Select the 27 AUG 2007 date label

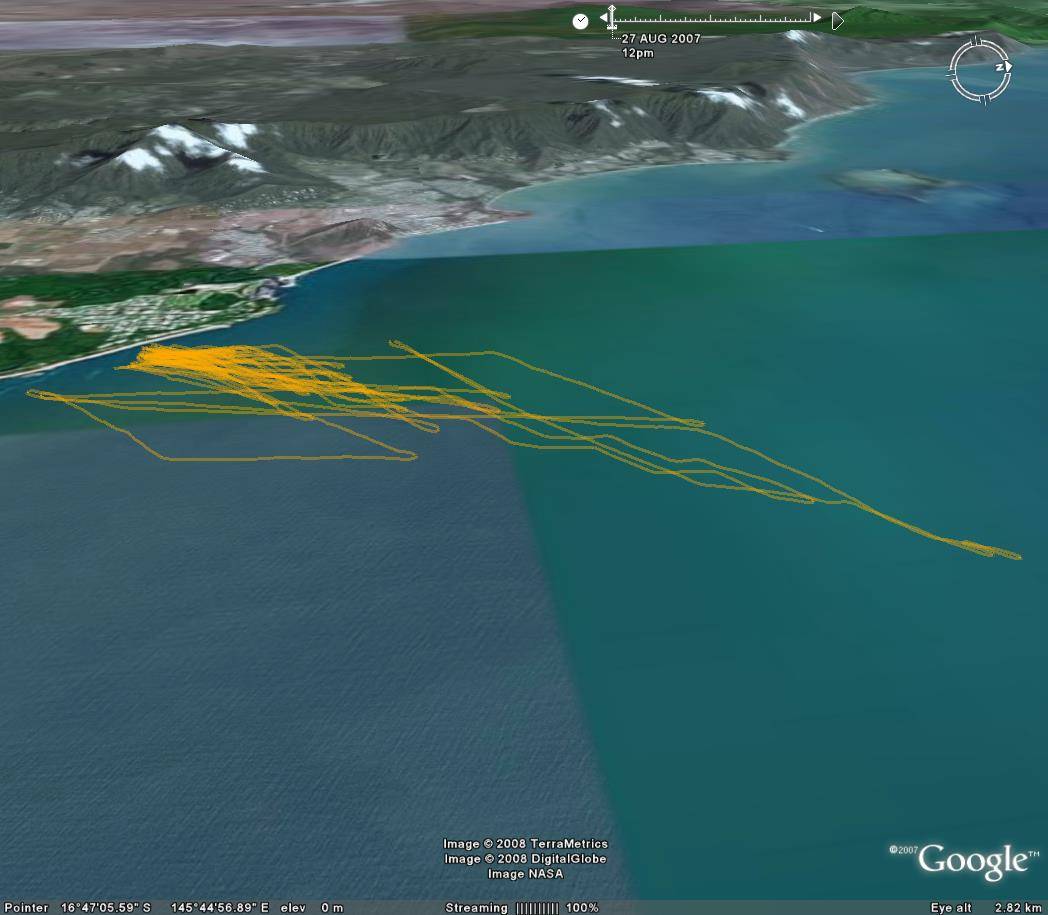[x=661, y=39]
